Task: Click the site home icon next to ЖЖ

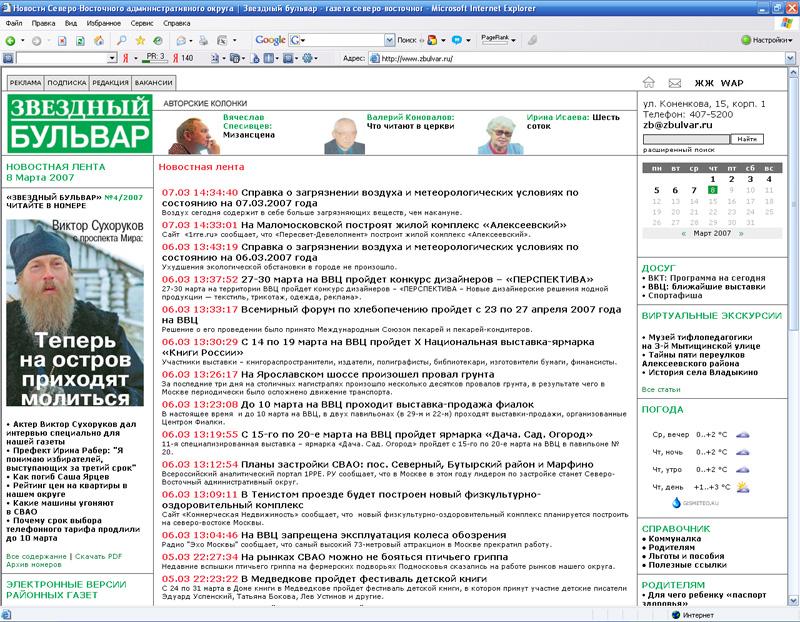Action: tap(648, 82)
